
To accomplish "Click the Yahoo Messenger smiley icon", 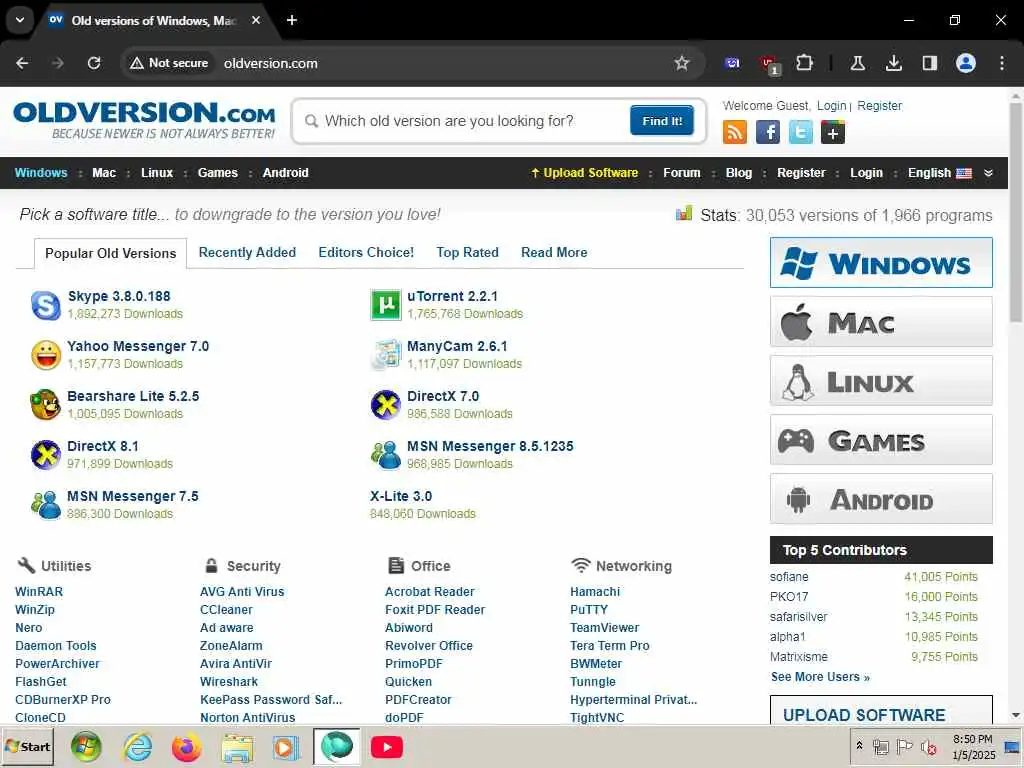I will [46, 355].
